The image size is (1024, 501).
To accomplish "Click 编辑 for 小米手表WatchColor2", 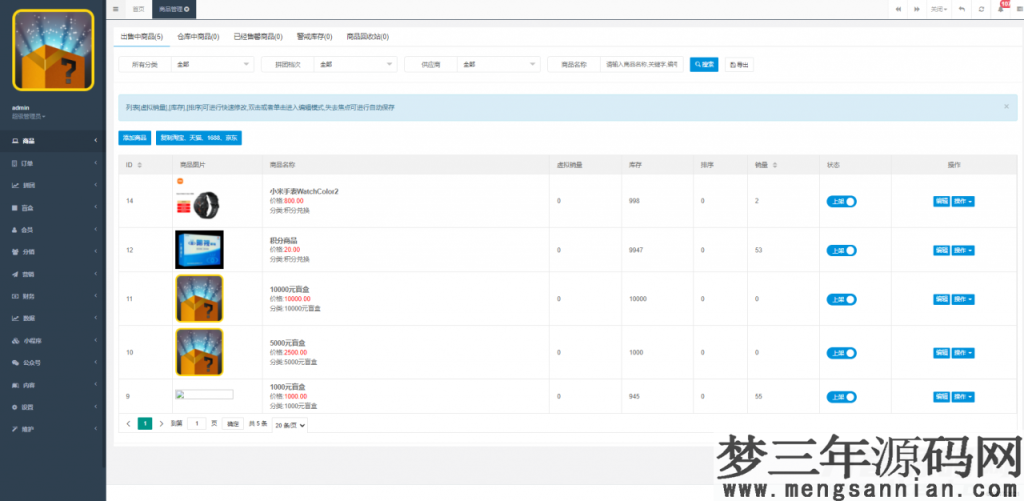I will point(941,201).
